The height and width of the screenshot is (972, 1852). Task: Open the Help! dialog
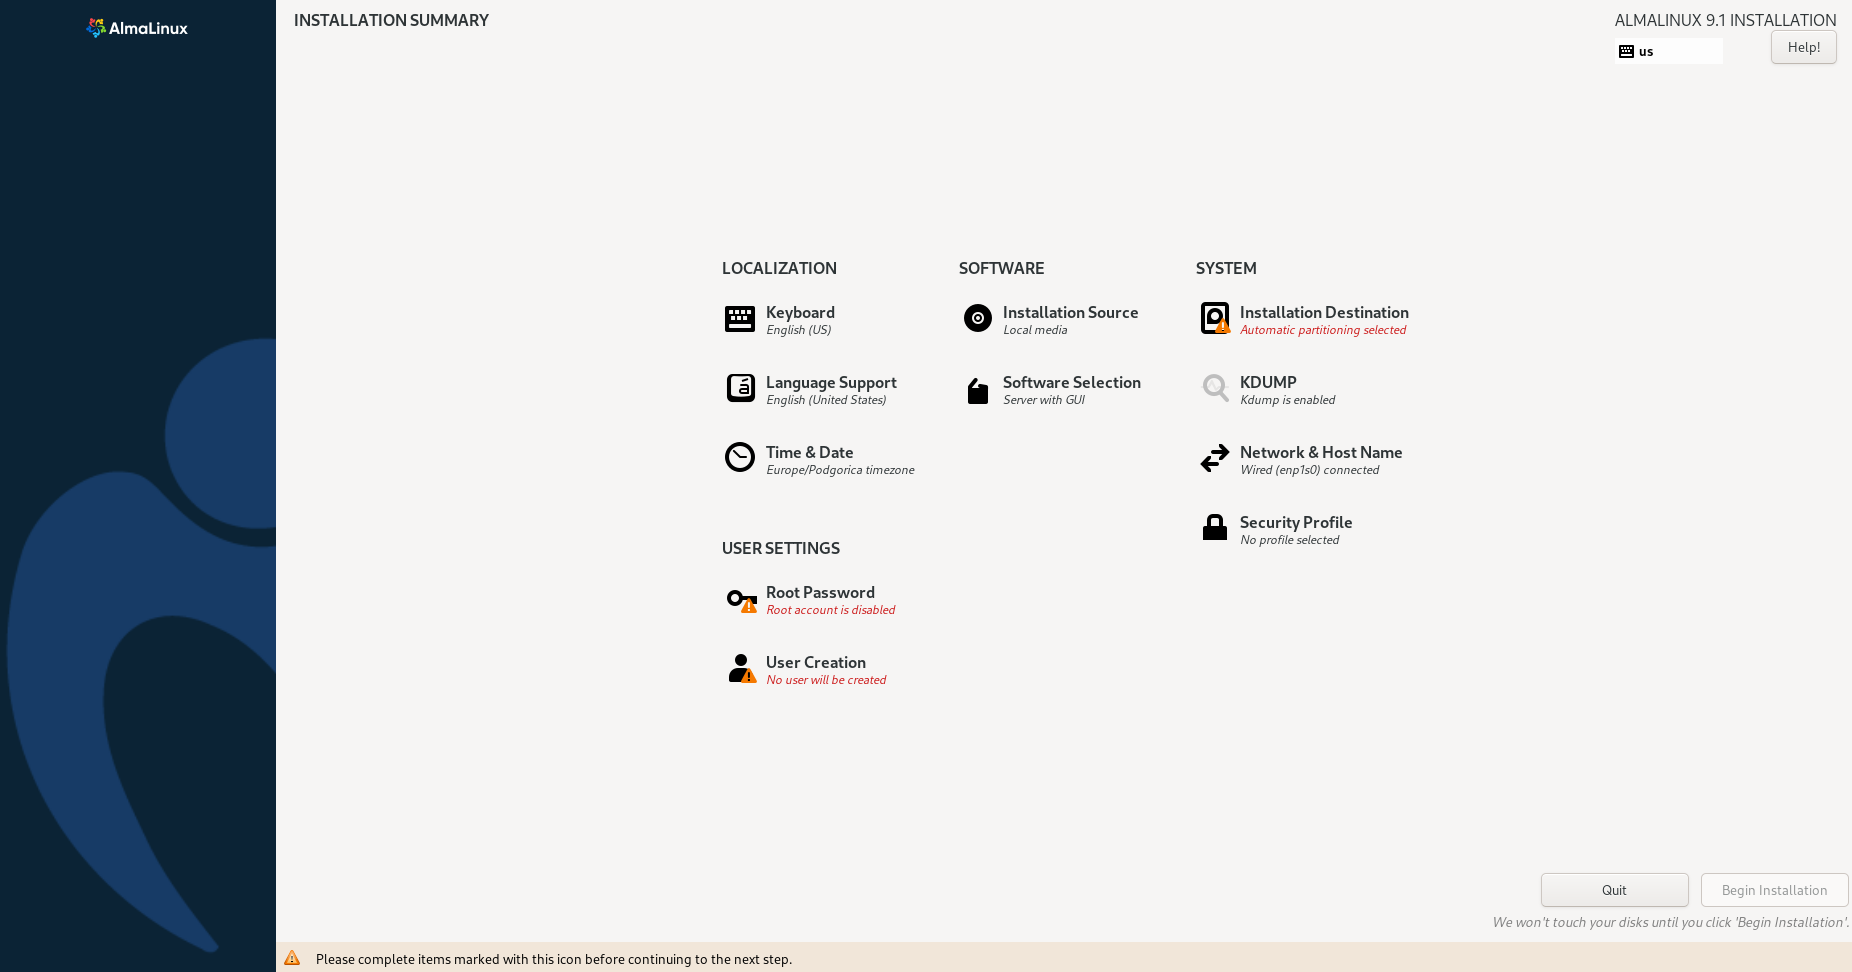coord(1803,46)
